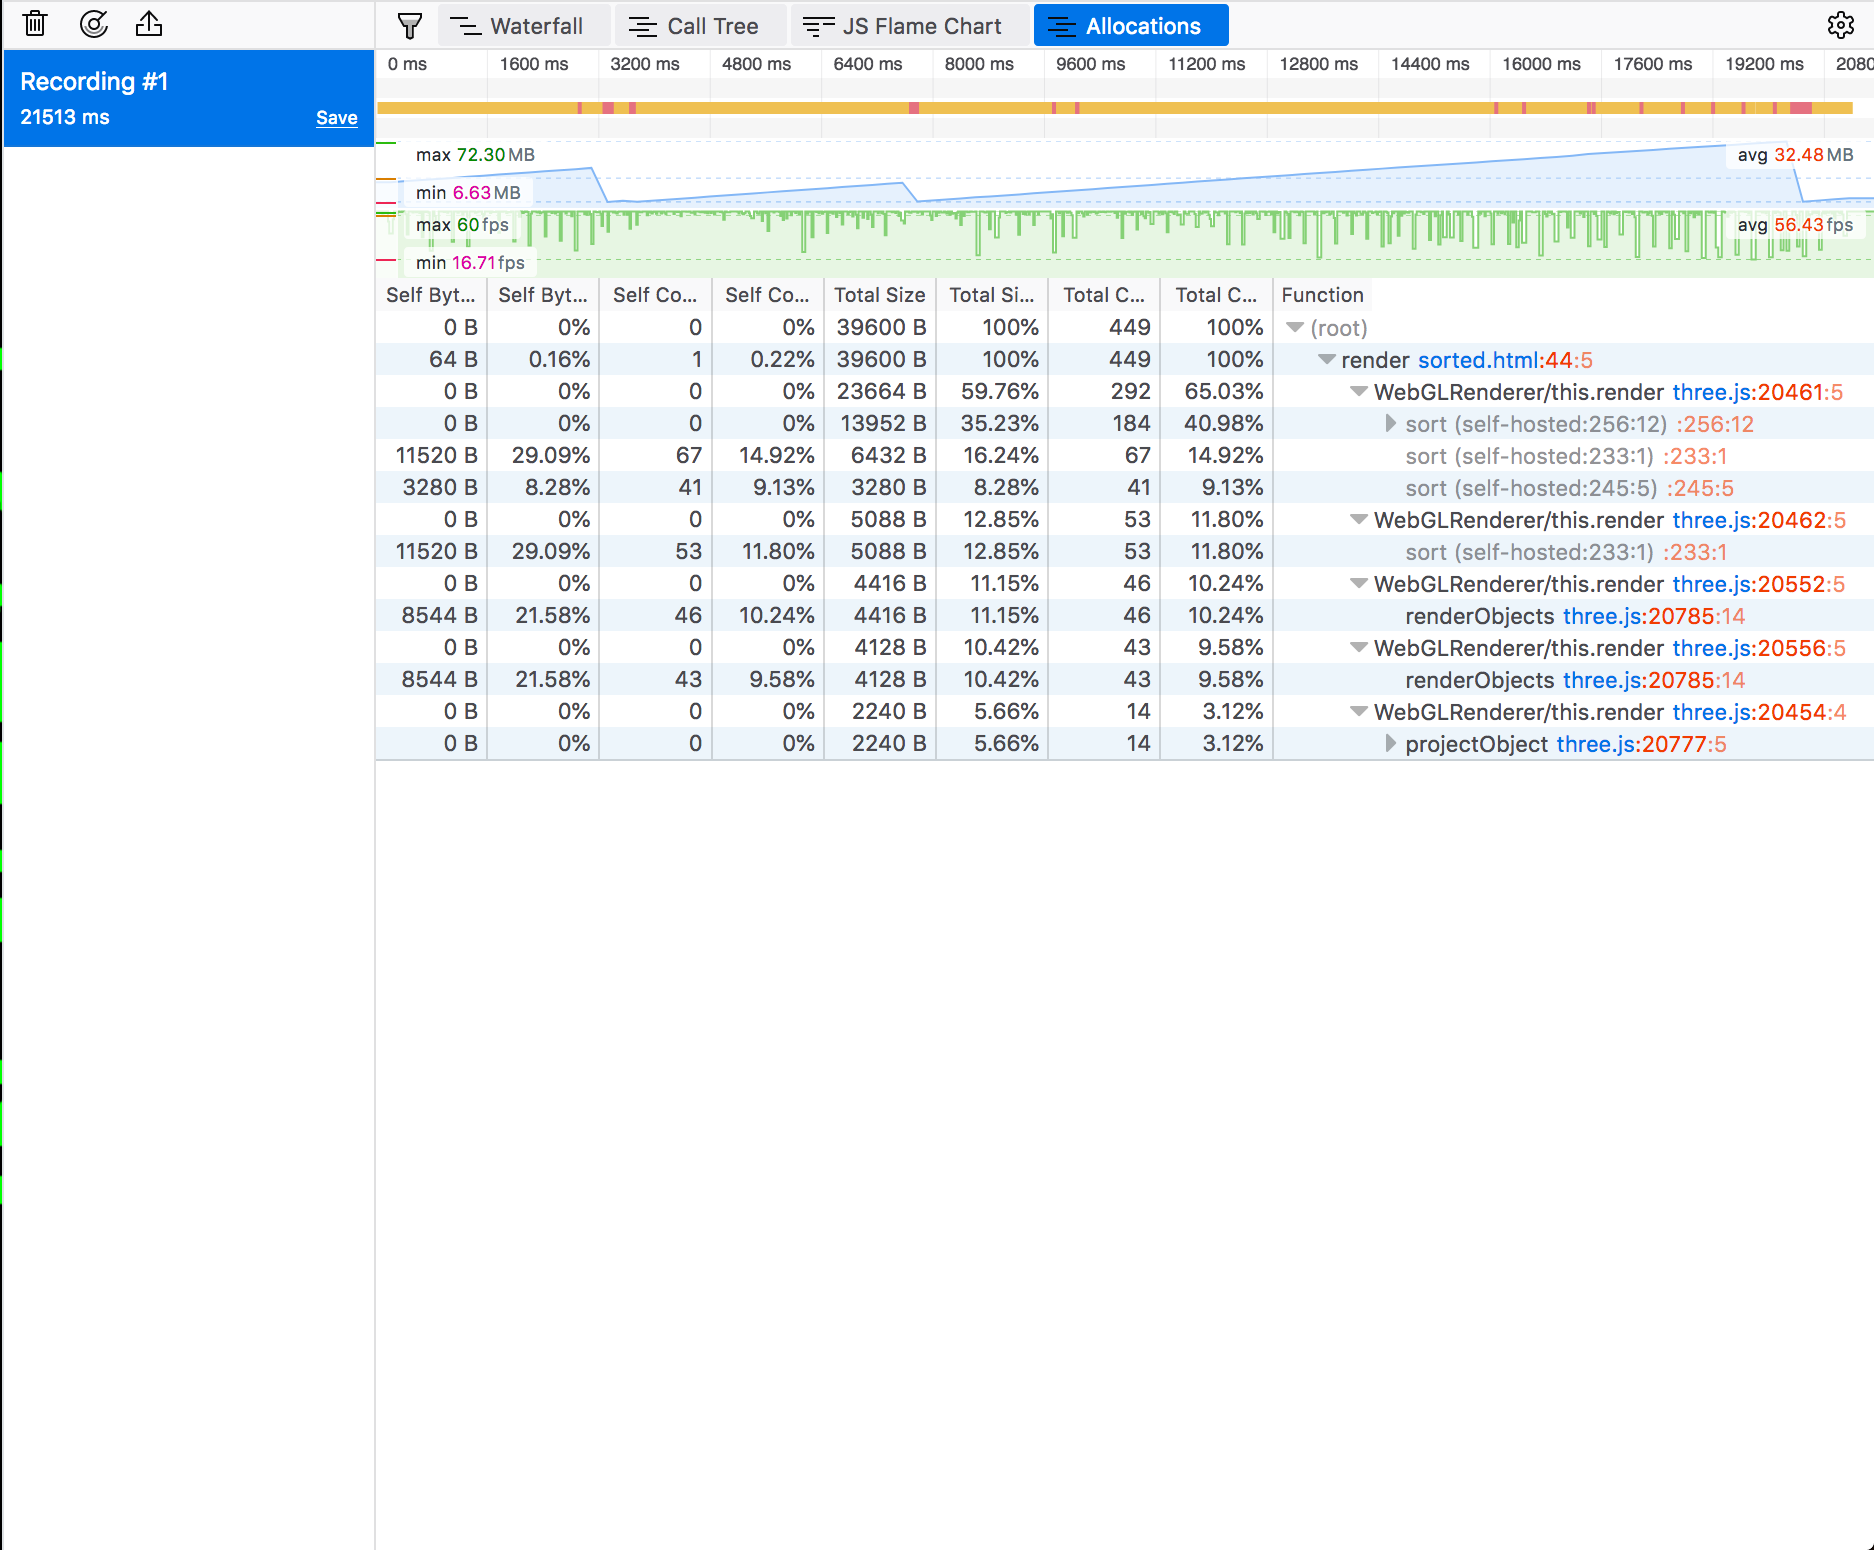This screenshot has height=1550, width=1874.
Task: Collapse the (root) tree node
Action: (x=1293, y=327)
